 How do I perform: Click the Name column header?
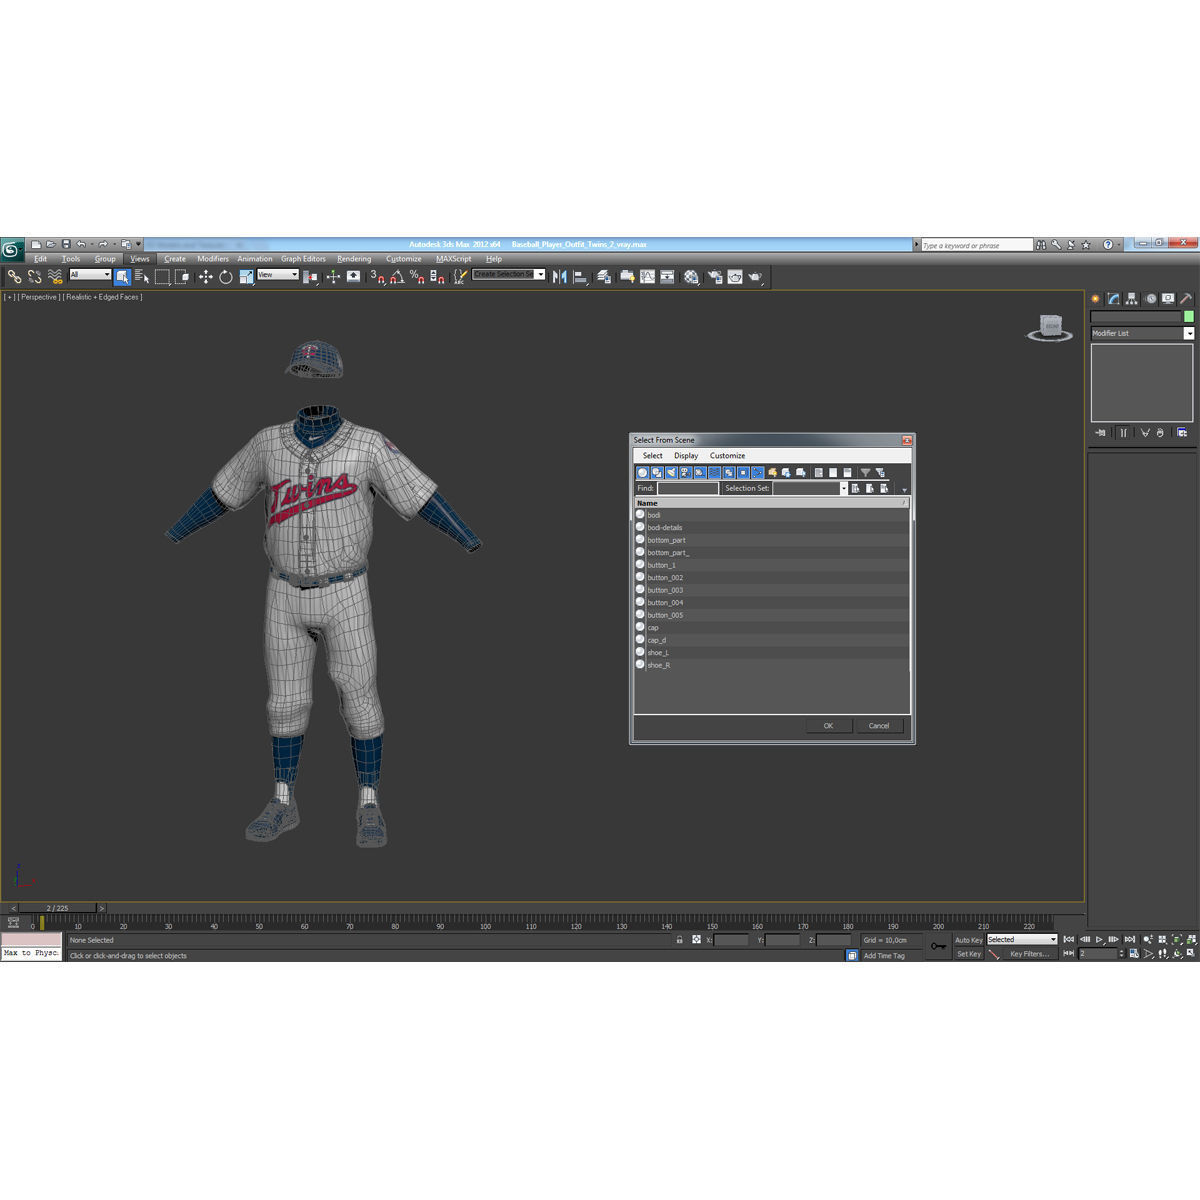(x=771, y=503)
